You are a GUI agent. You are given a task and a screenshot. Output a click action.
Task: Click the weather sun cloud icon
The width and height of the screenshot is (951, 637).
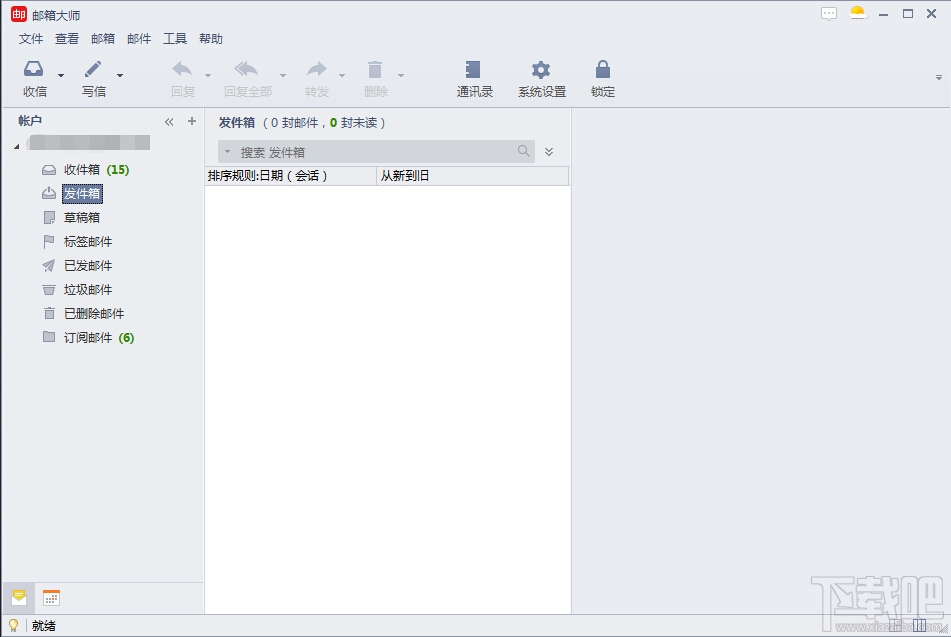coord(858,13)
